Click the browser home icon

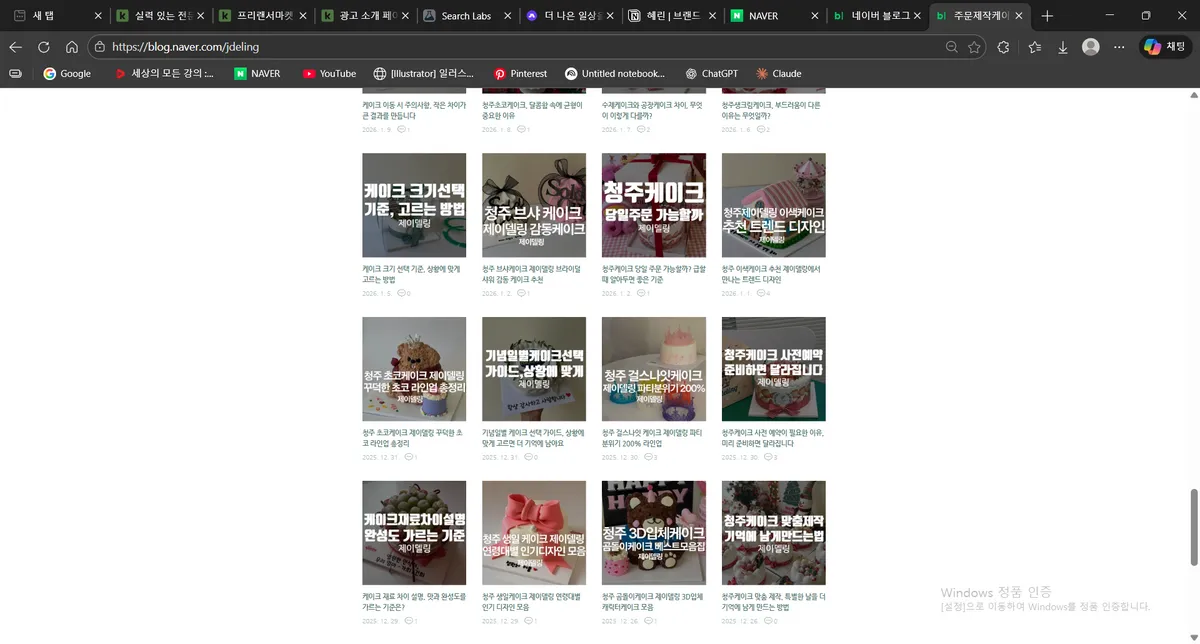[70, 46]
